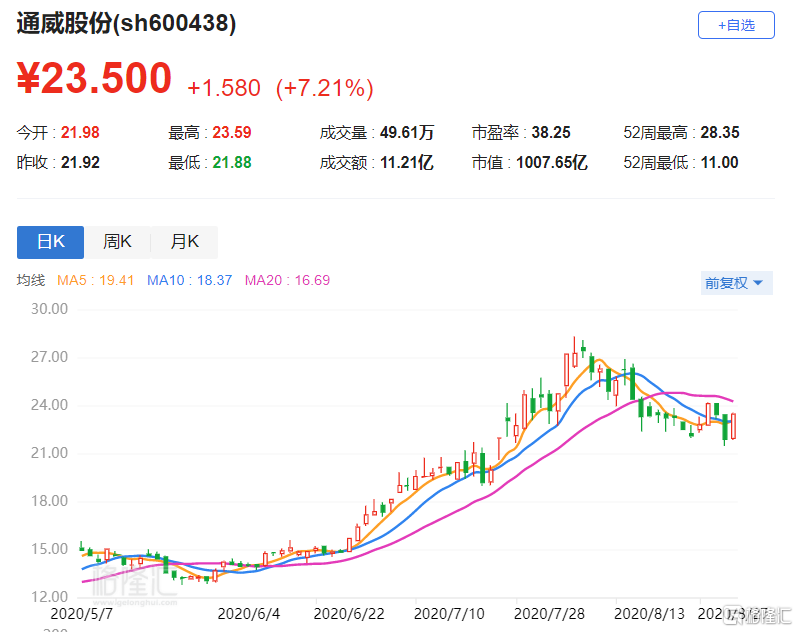
Task: Click the 今开 opening price 21.98
Action: [80, 132]
